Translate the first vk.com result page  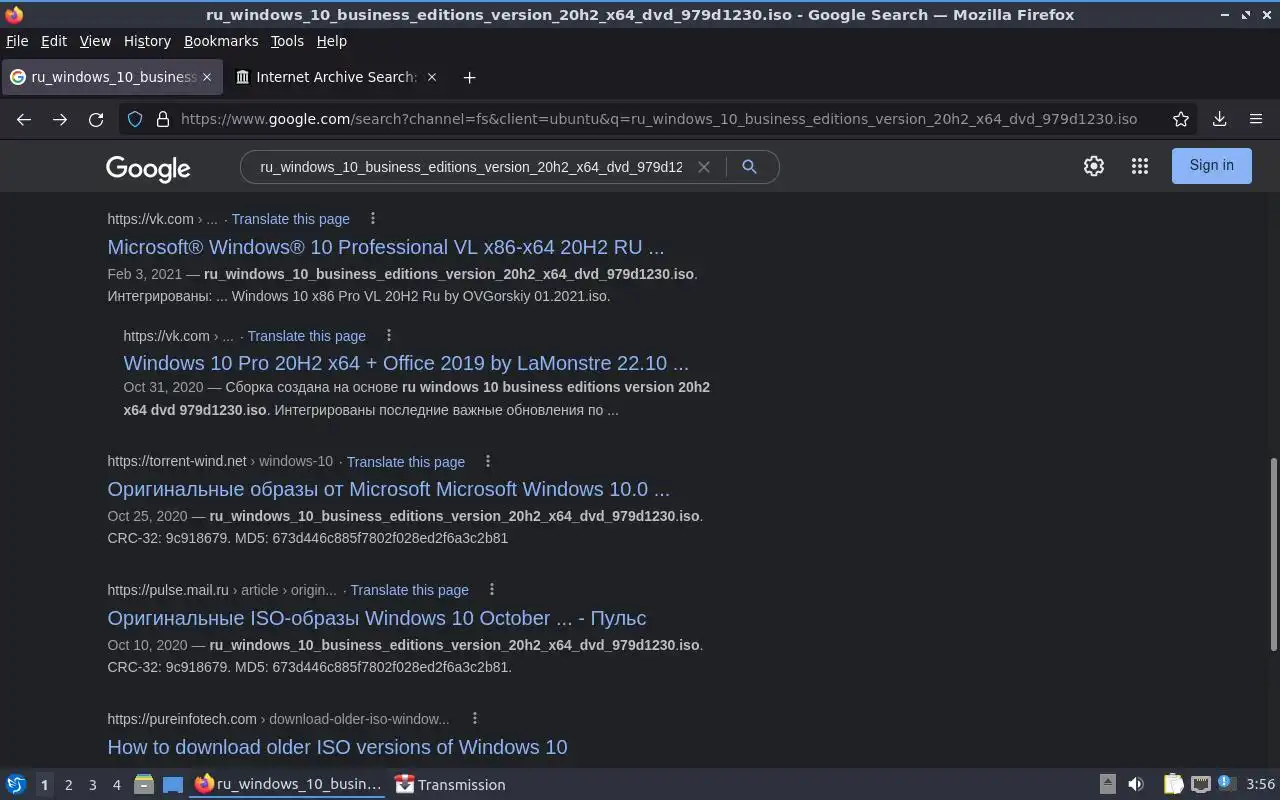pos(290,219)
